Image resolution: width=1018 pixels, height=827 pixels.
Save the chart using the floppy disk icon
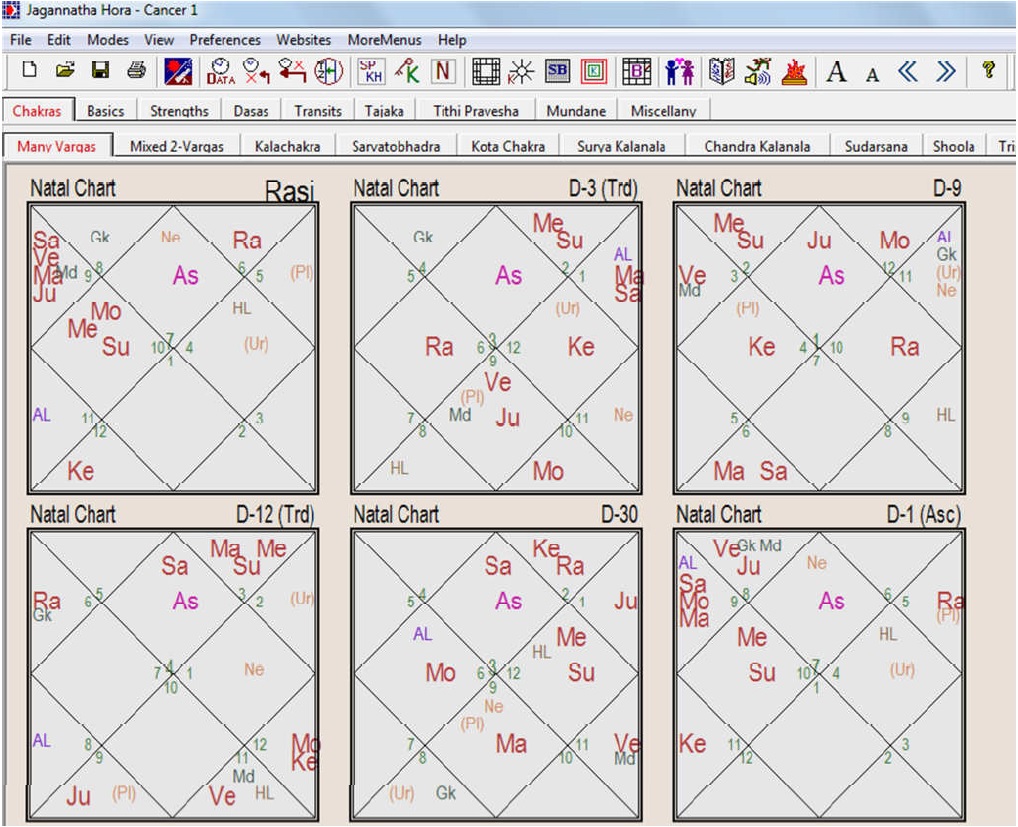pyautogui.click(x=100, y=71)
